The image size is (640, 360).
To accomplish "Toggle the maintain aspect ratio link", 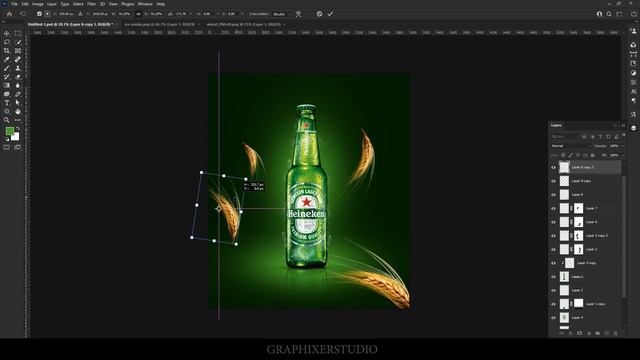I will pos(138,14).
